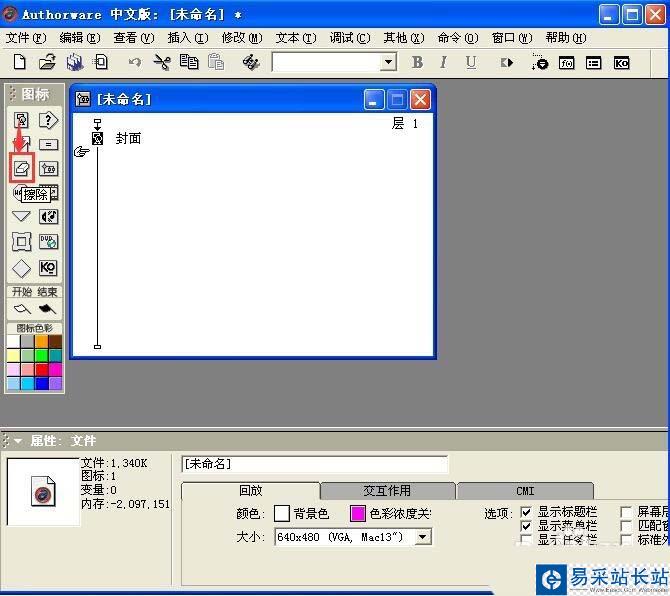Select the Erase icon in palette
Image resolution: width=670 pixels, height=596 pixels.
(21, 169)
